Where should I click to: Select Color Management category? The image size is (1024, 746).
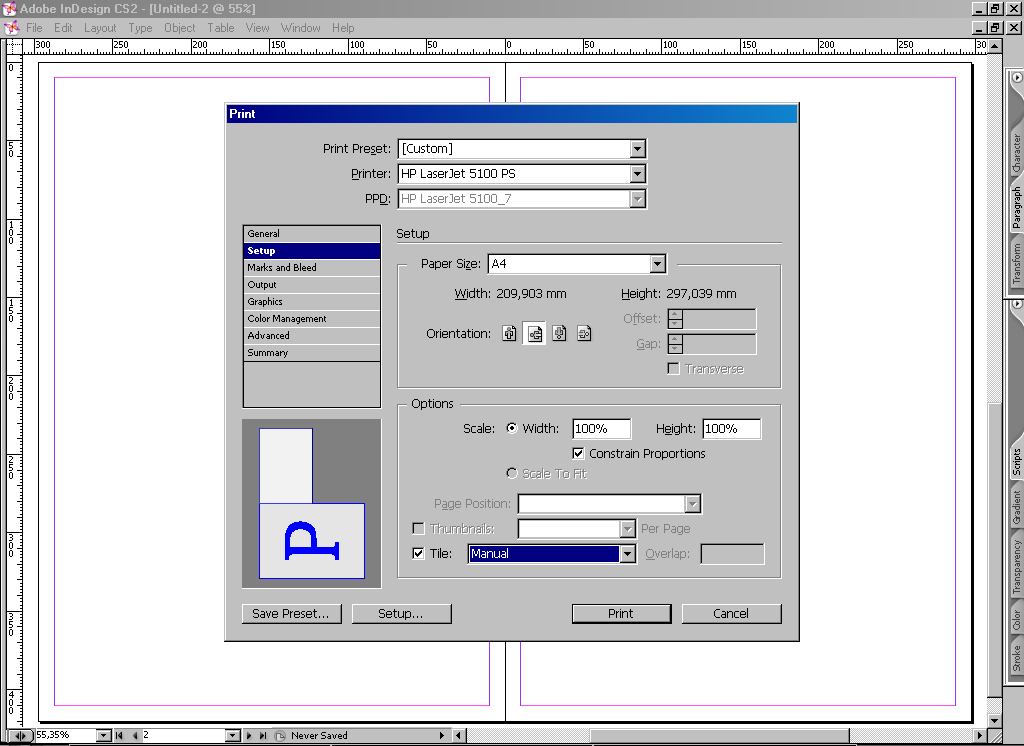point(312,319)
